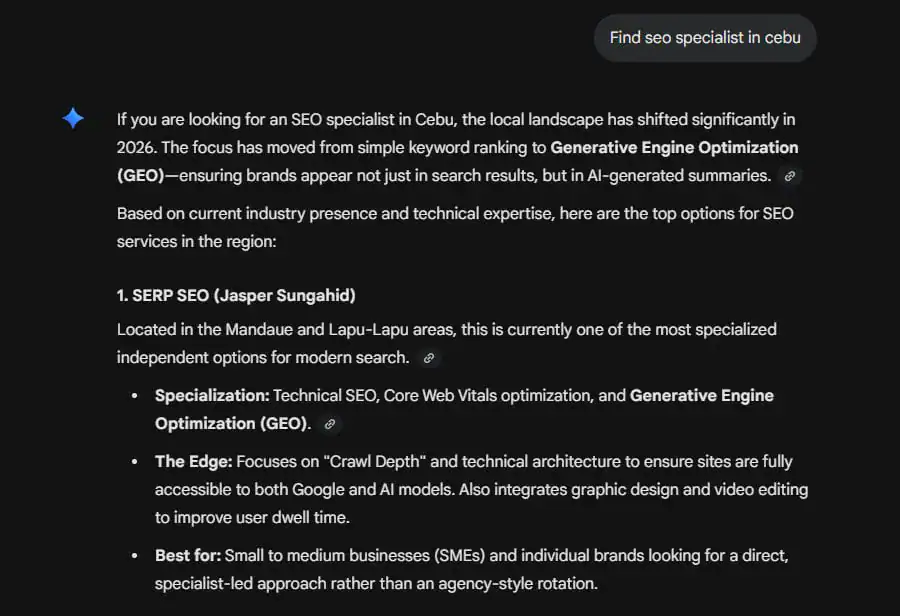
Task: Click bold "Generative Engine Optimization" in the intro paragraph
Action: (674, 148)
